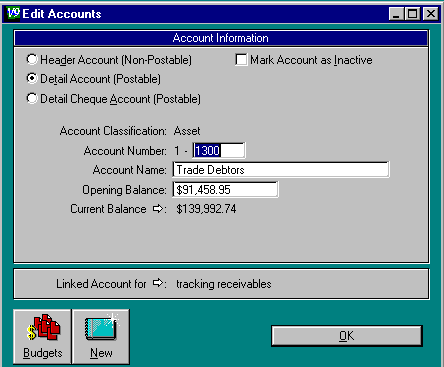
Task: Click the Linked Account for arrow icon
Action: click(158, 283)
